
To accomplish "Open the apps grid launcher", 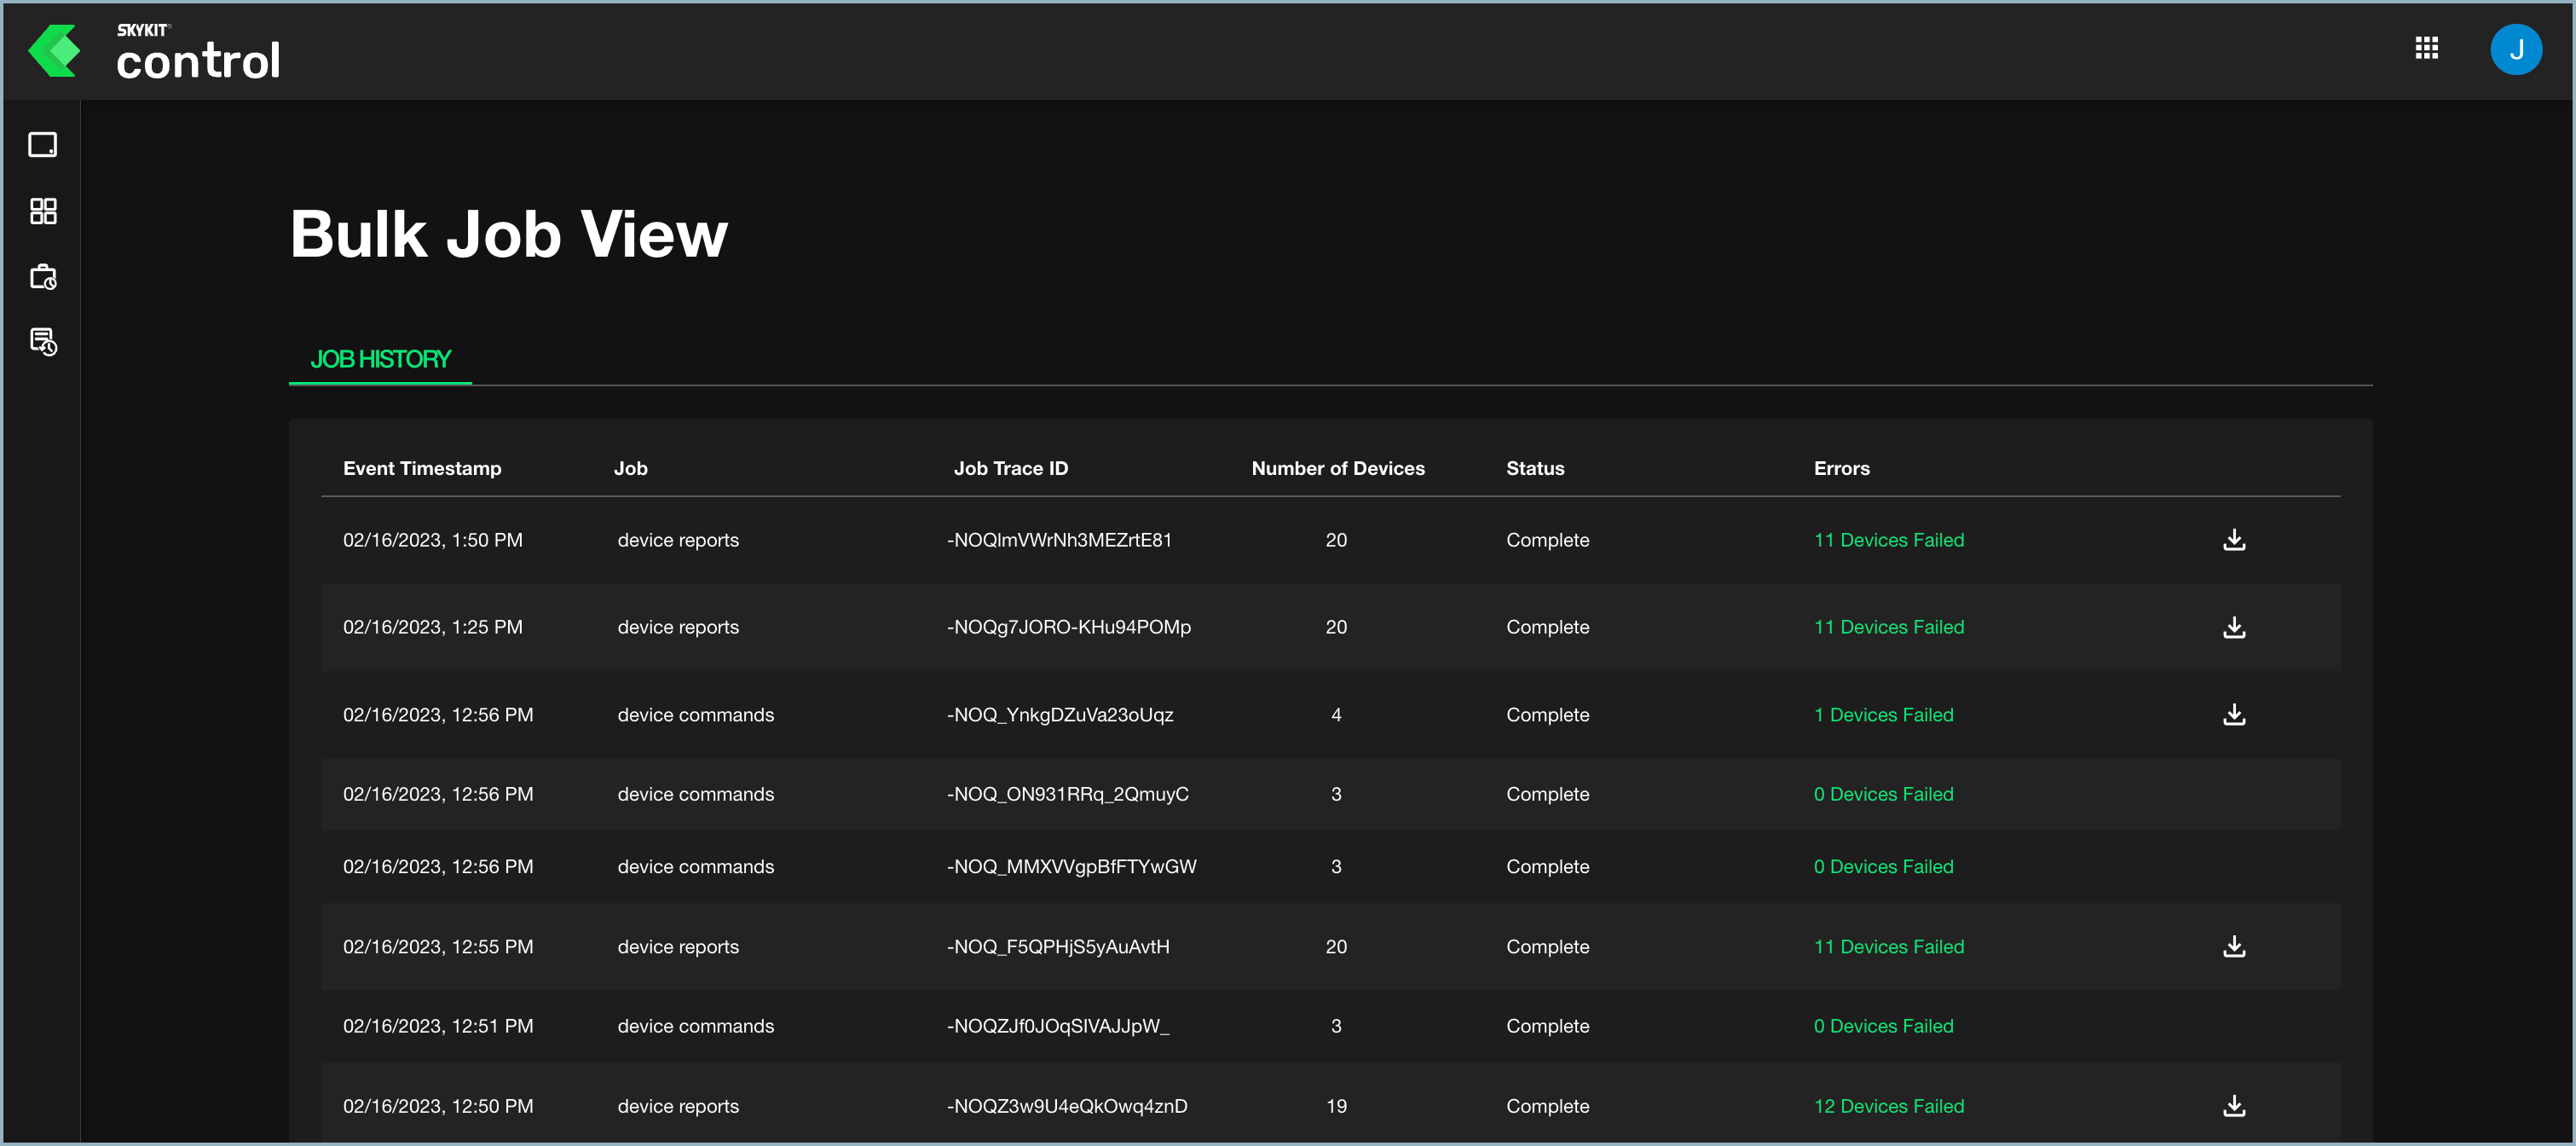I will coord(2426,48).
